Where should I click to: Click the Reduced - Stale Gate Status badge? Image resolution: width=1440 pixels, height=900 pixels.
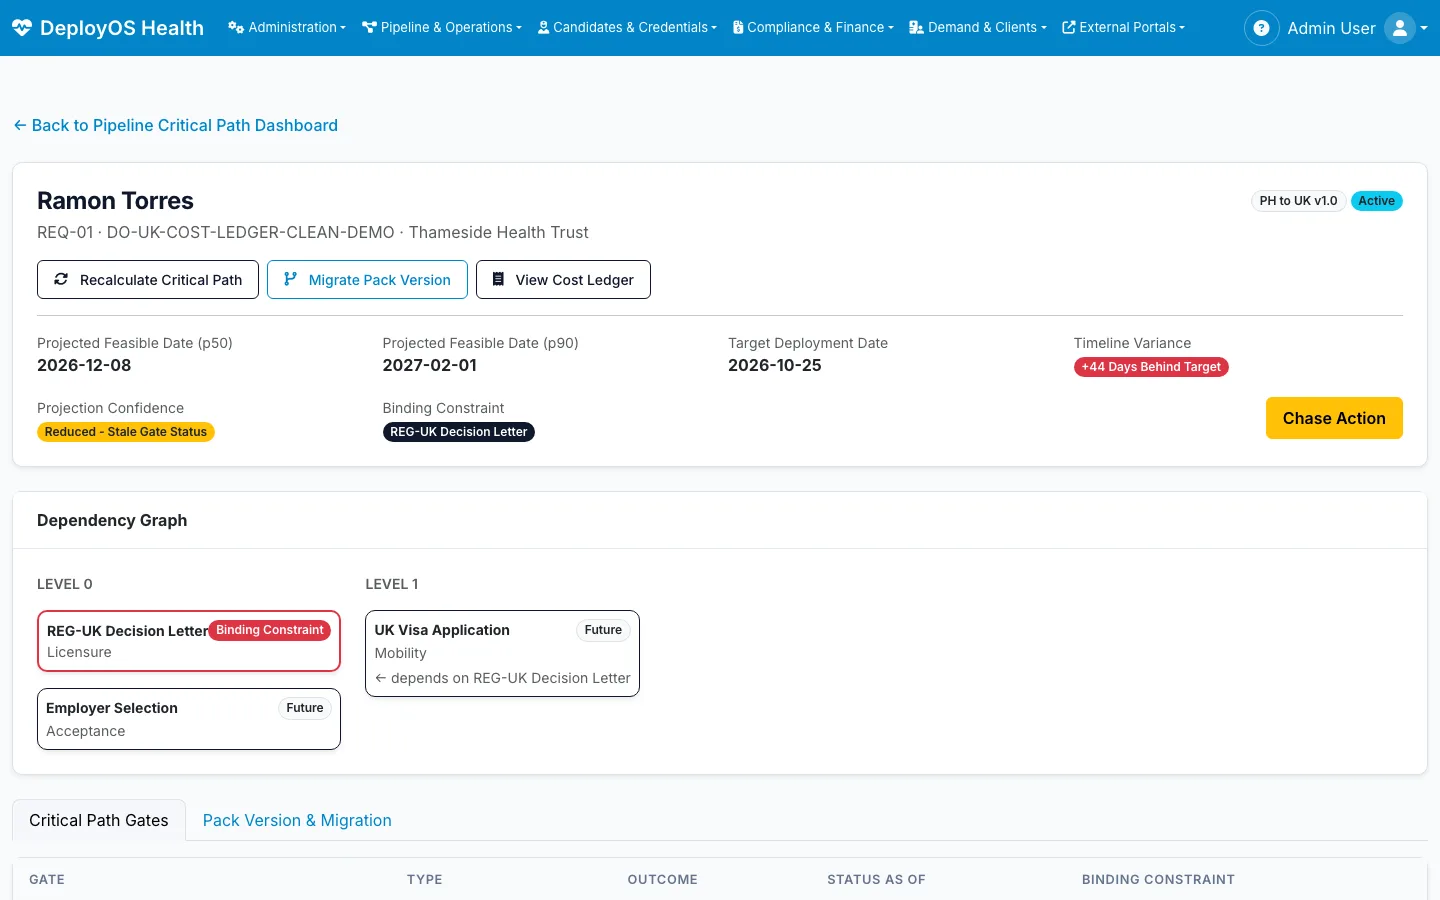pyautogui.click(x=126, y=432)
